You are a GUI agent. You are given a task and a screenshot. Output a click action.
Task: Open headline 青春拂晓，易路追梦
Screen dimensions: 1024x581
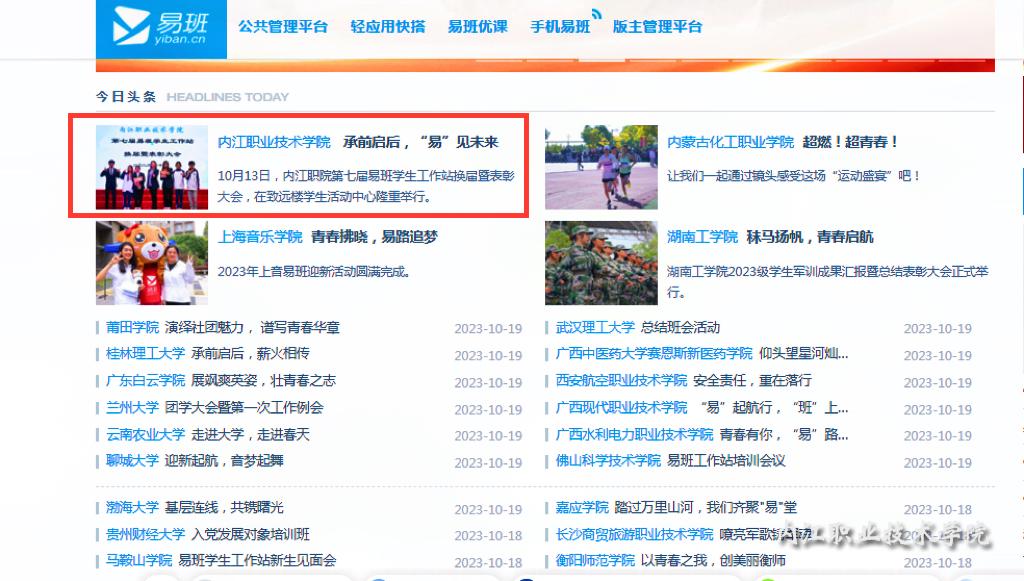pyautogui.click(x=374, y=237)
